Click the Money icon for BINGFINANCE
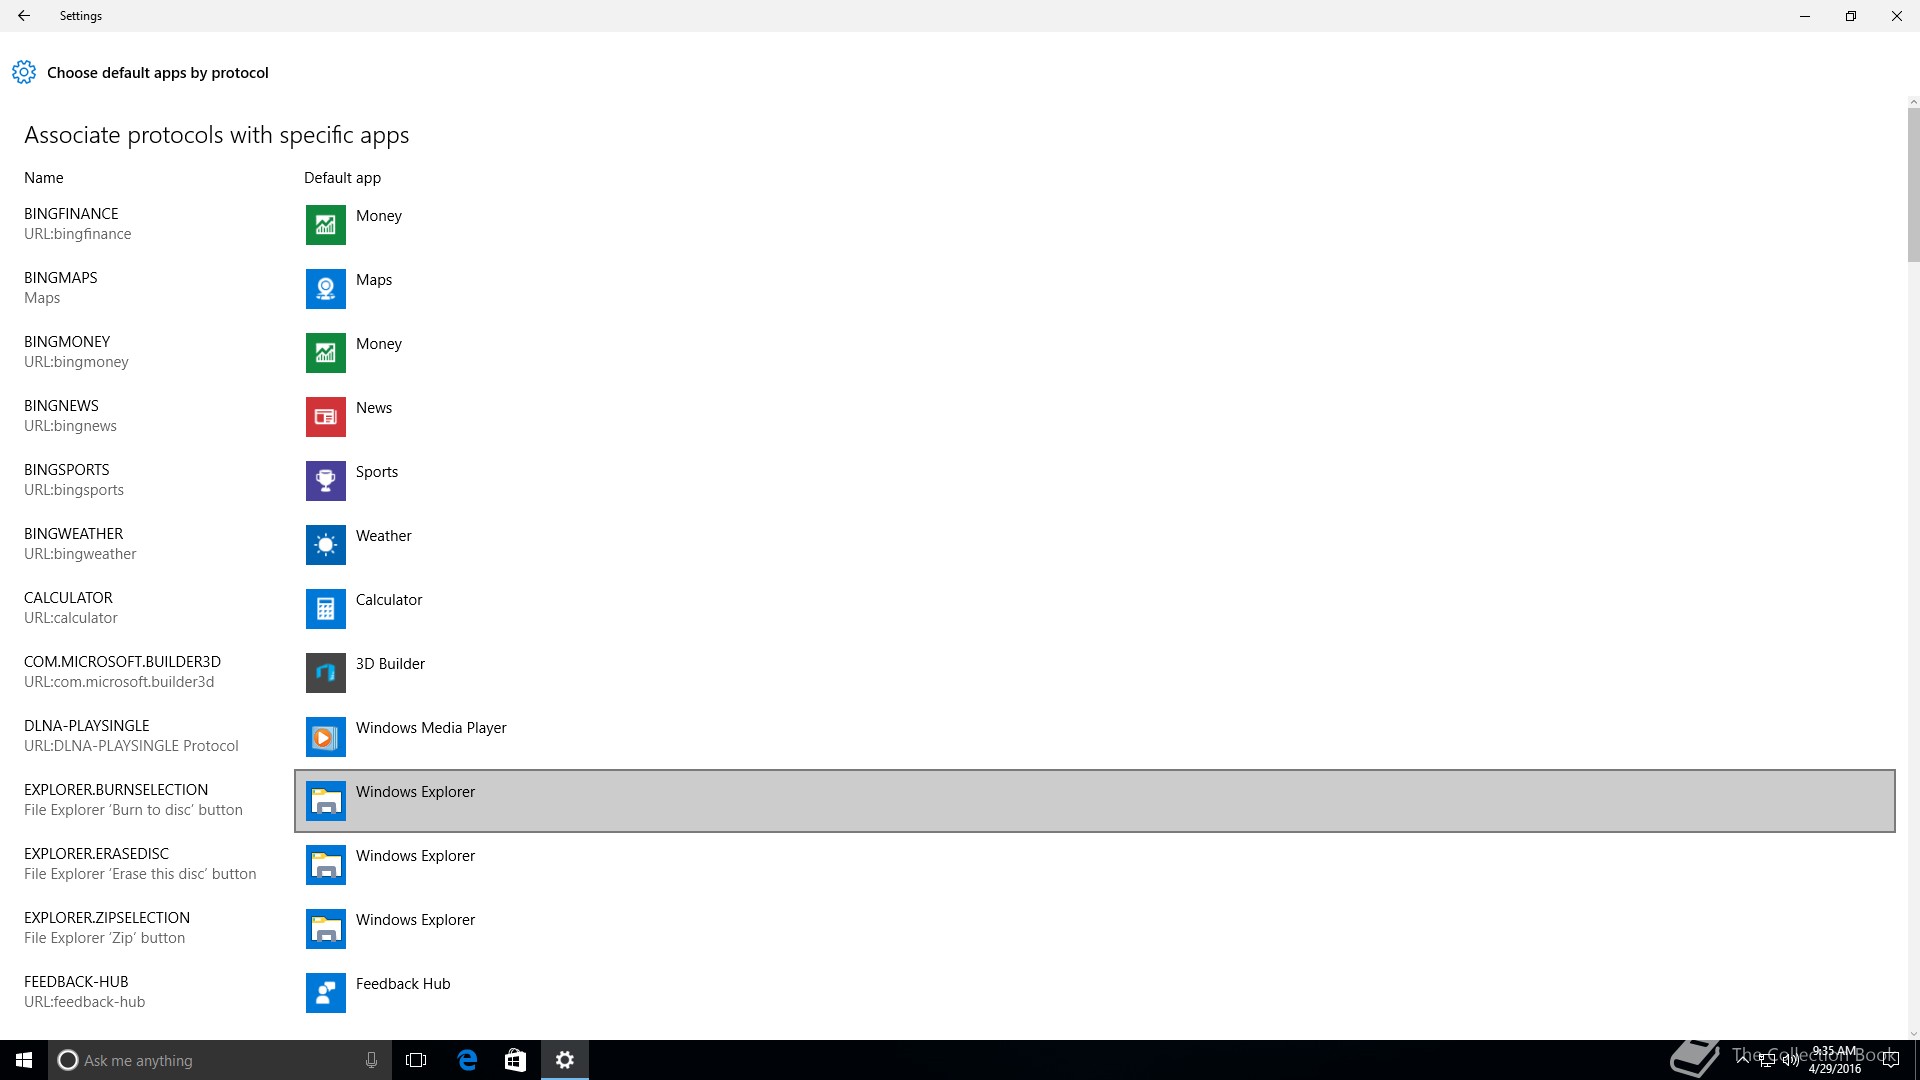1920x1080 pixels. coord(326,225)
